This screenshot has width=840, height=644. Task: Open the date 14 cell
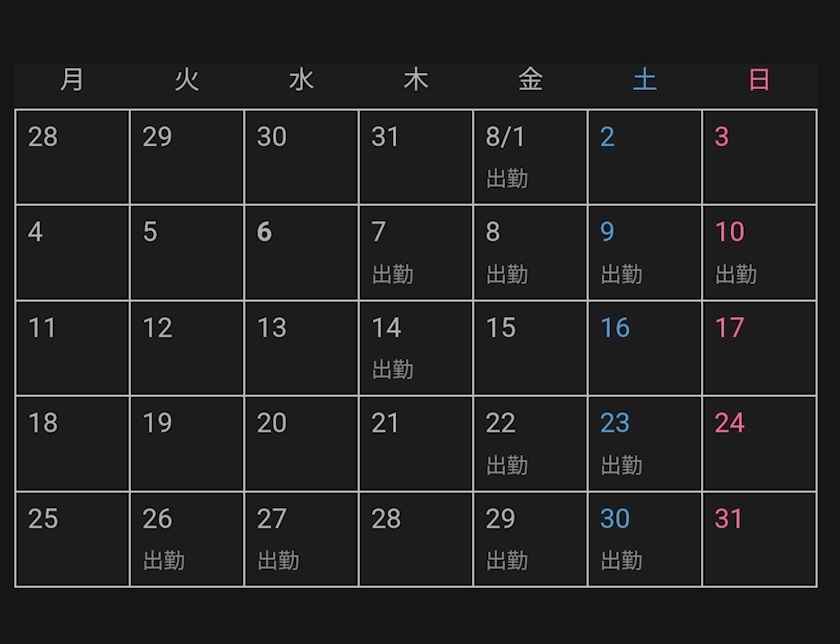415,348
